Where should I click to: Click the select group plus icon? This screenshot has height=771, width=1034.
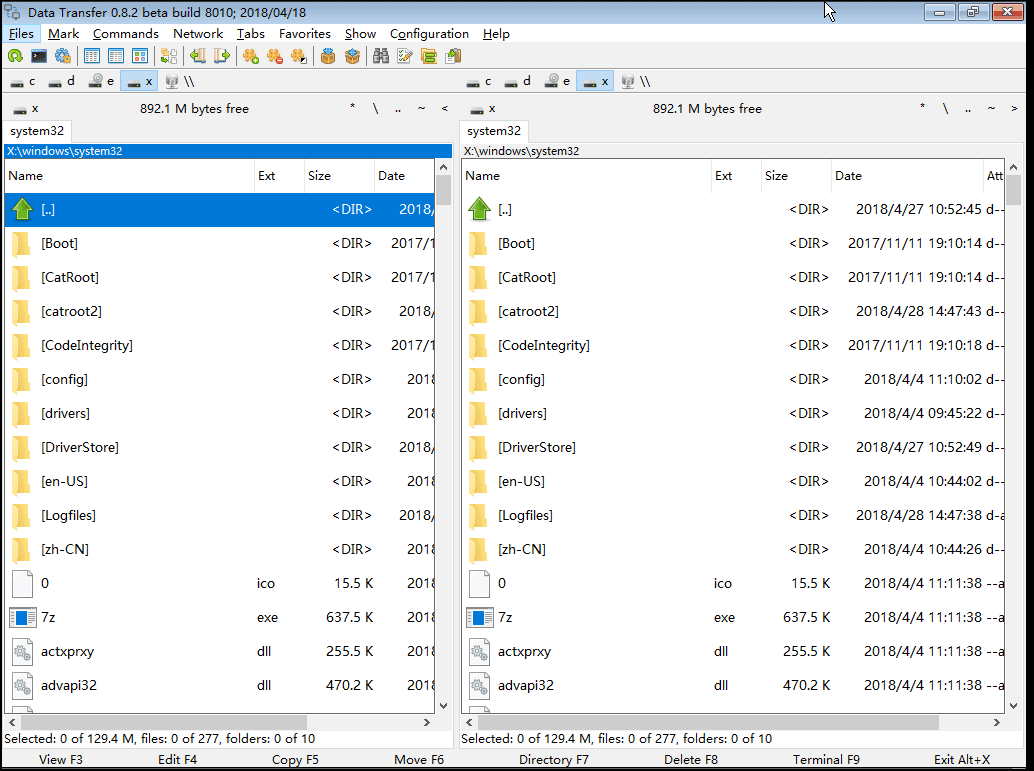tap(250, 56)
